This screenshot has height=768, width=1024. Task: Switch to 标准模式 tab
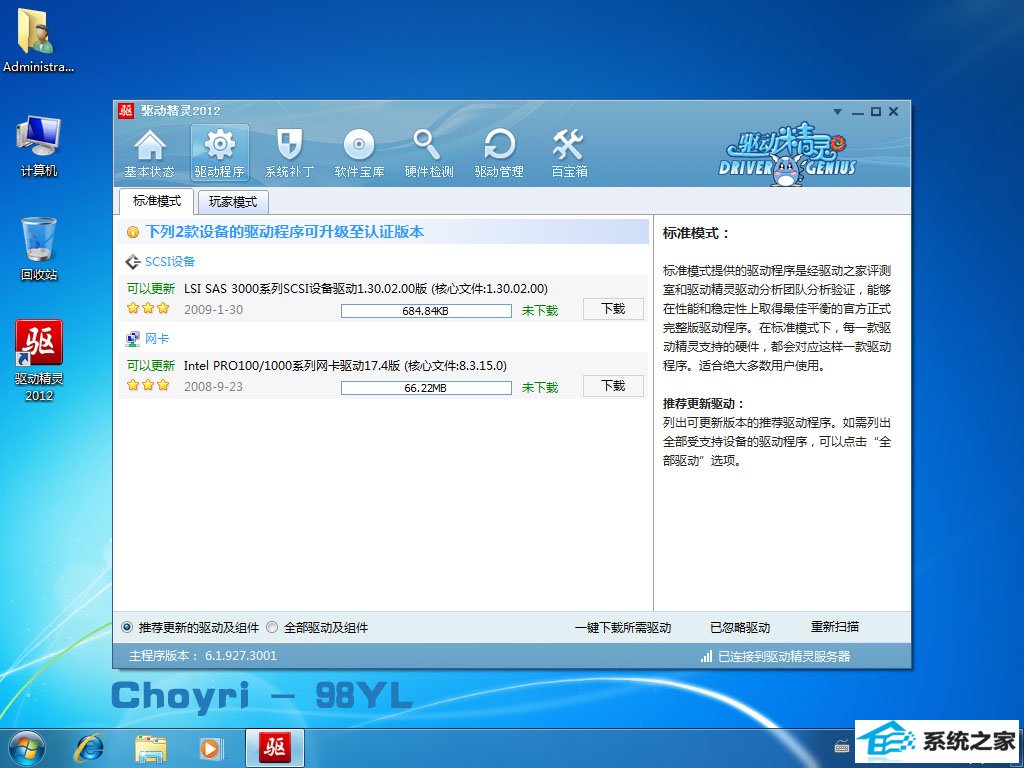tap(157, 201)
